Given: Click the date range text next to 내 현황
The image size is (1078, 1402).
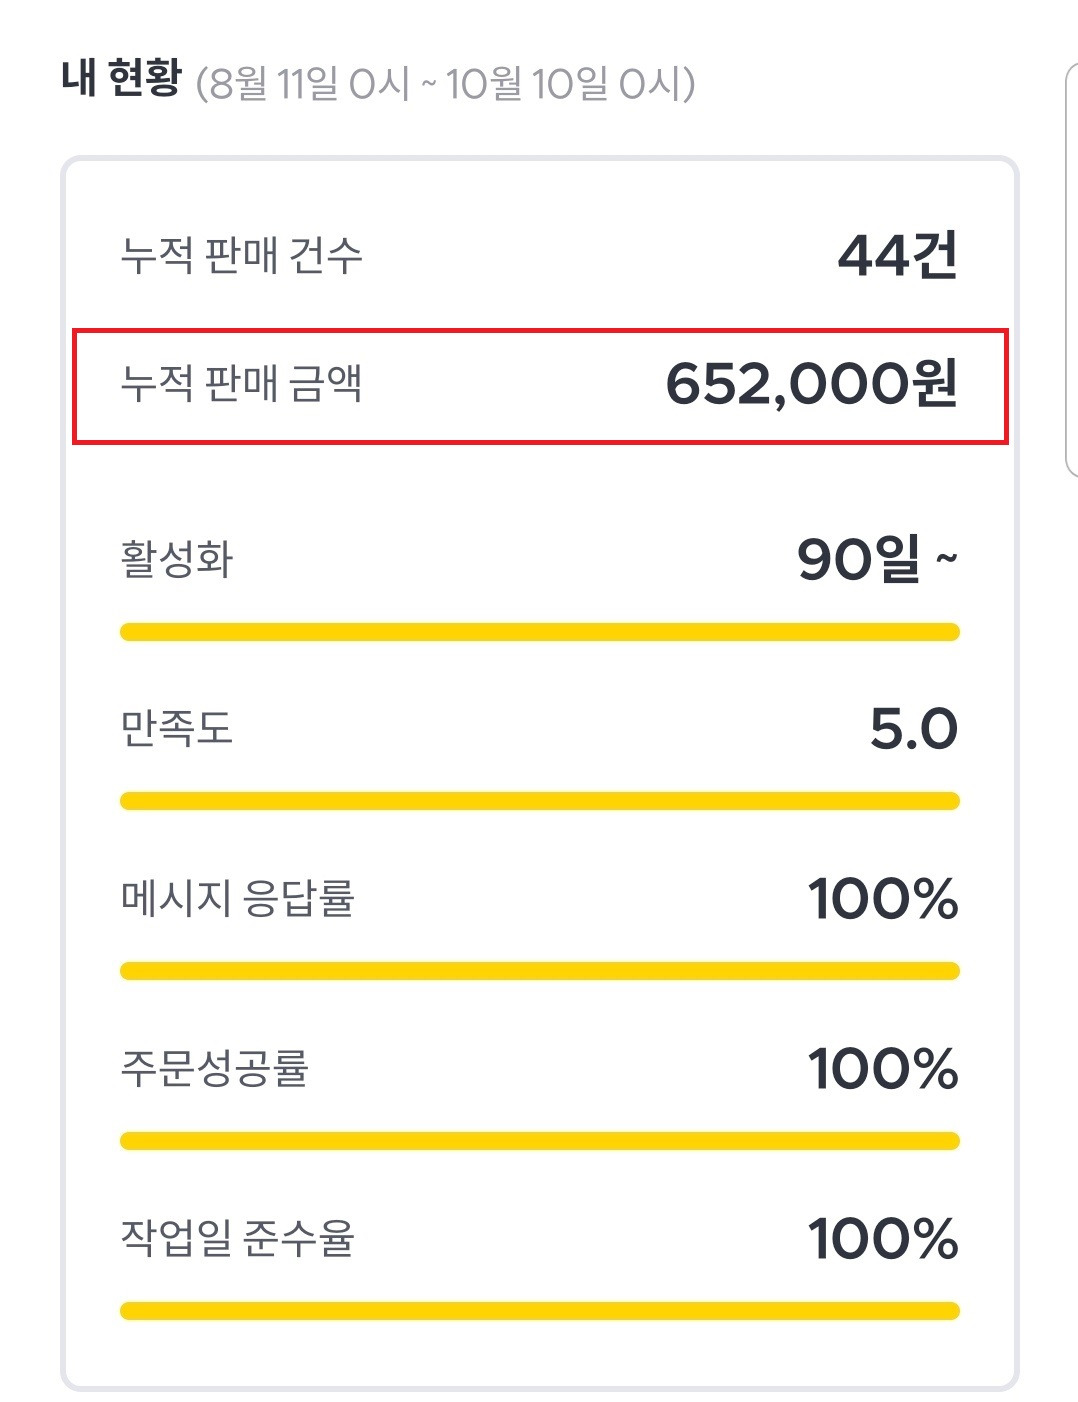Looking at the screenshot, I should pyautogui.click(x=445, y=84).
